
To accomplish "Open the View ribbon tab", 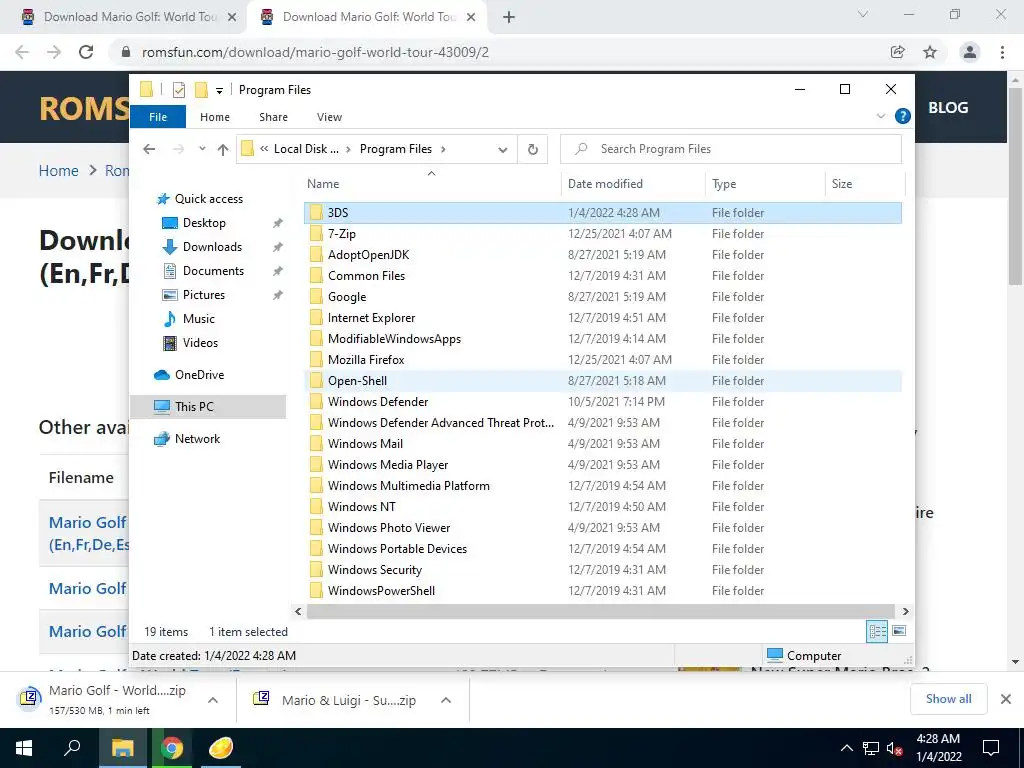I will click(x=329, y=117).
